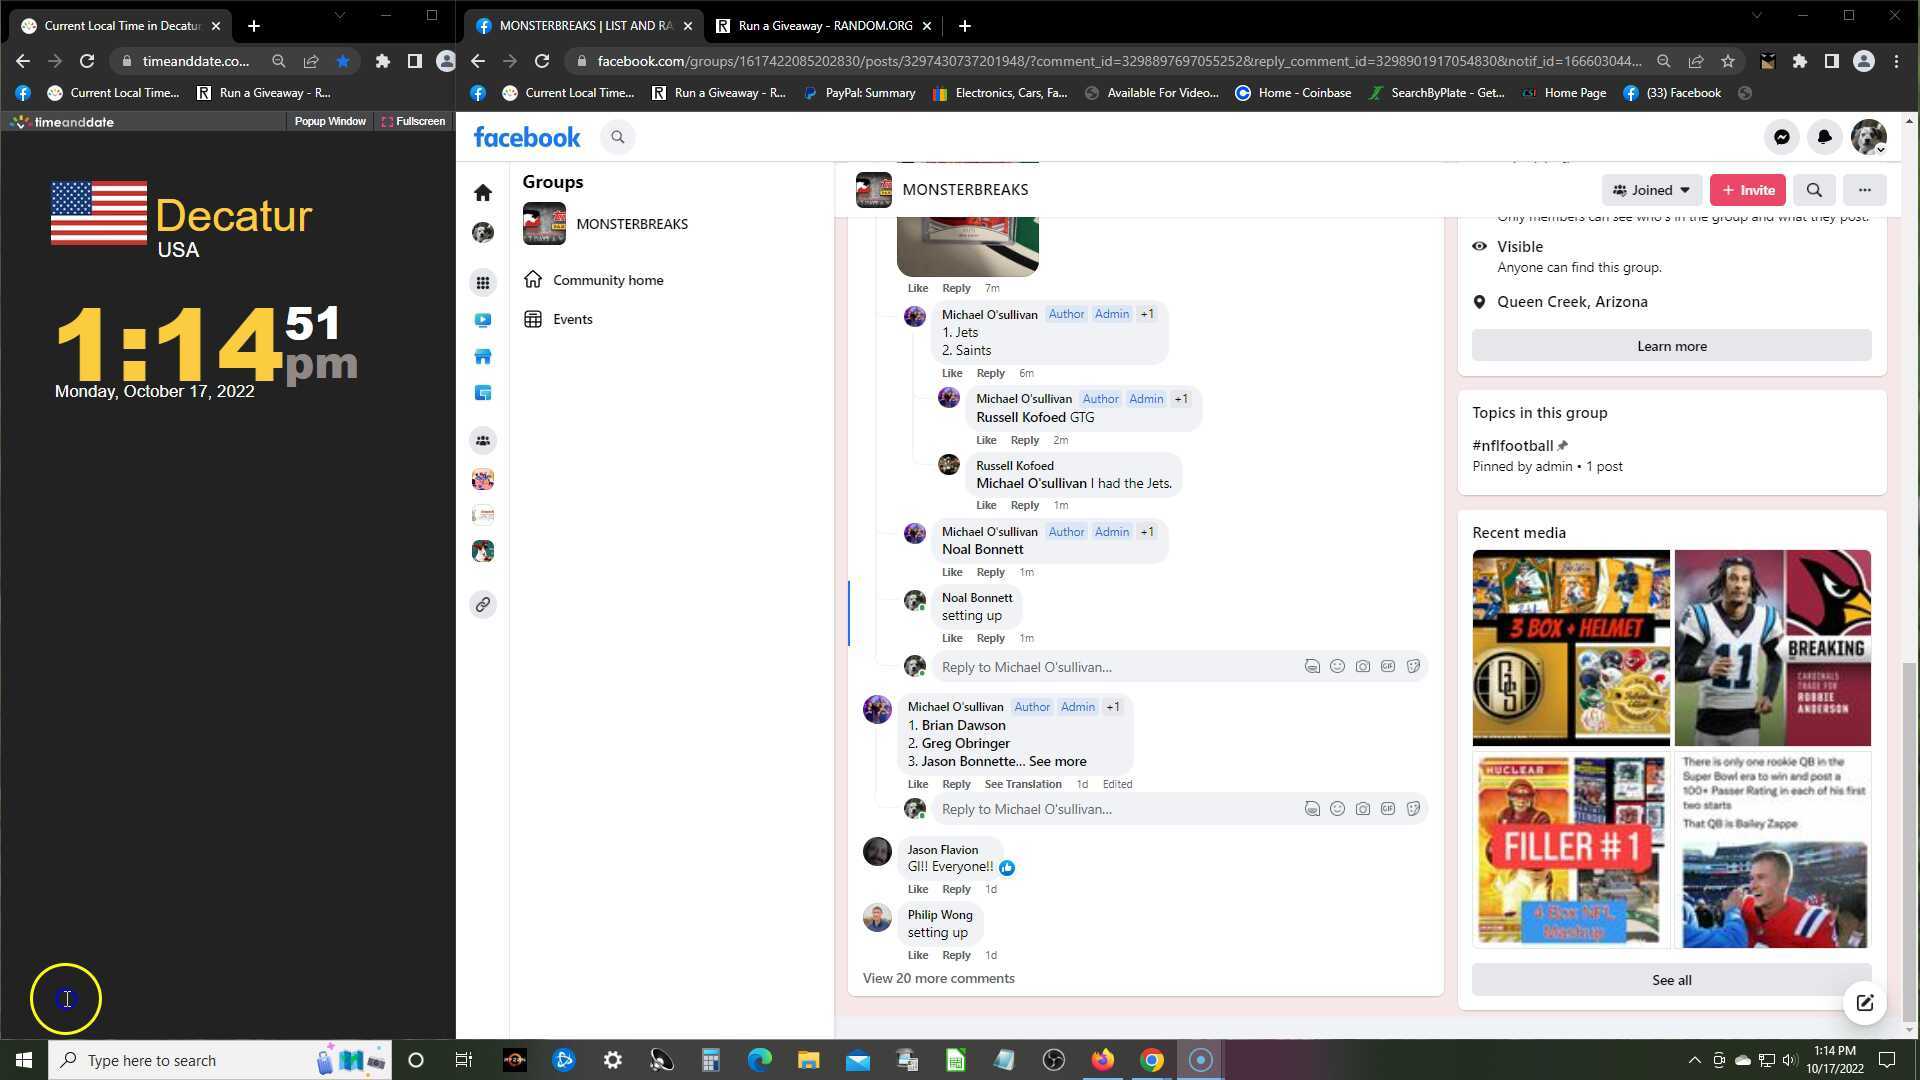Open Facebook notifications bell

pyautogui.click(x=1824, y=137)
